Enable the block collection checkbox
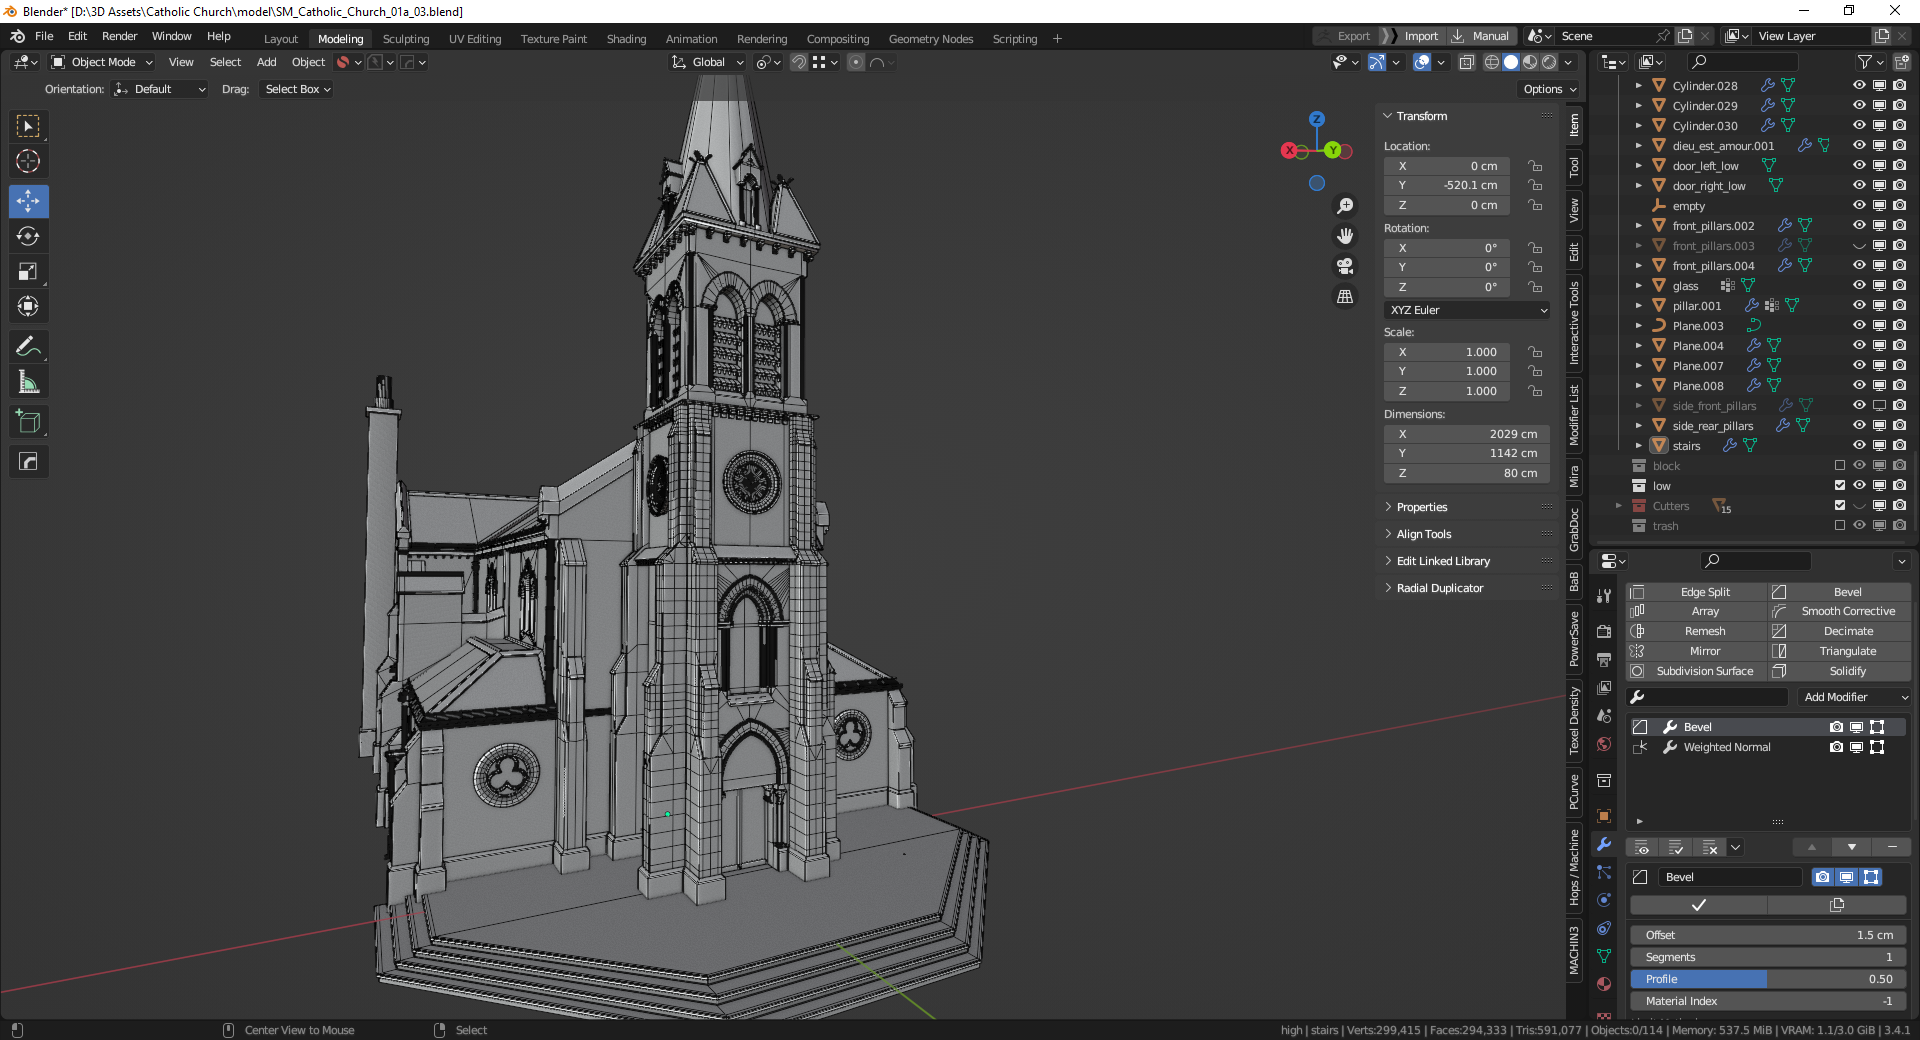The width and height of the screenshot is (1920, 1040). 1840,466
